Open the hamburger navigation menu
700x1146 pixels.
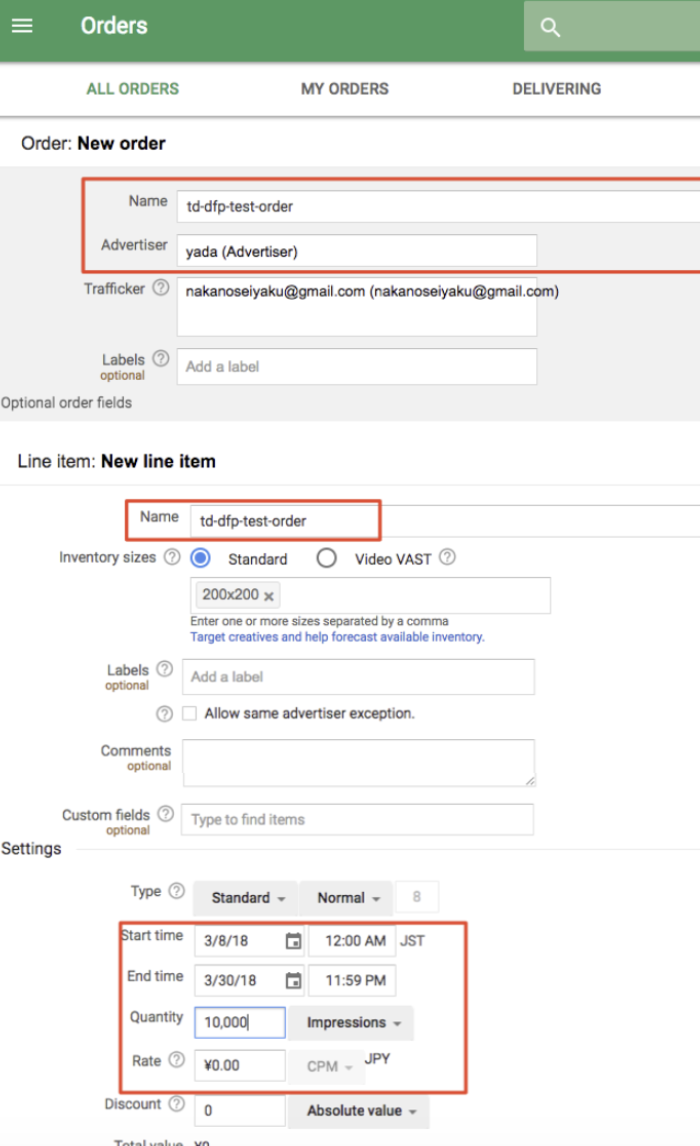tap(22, 26)
